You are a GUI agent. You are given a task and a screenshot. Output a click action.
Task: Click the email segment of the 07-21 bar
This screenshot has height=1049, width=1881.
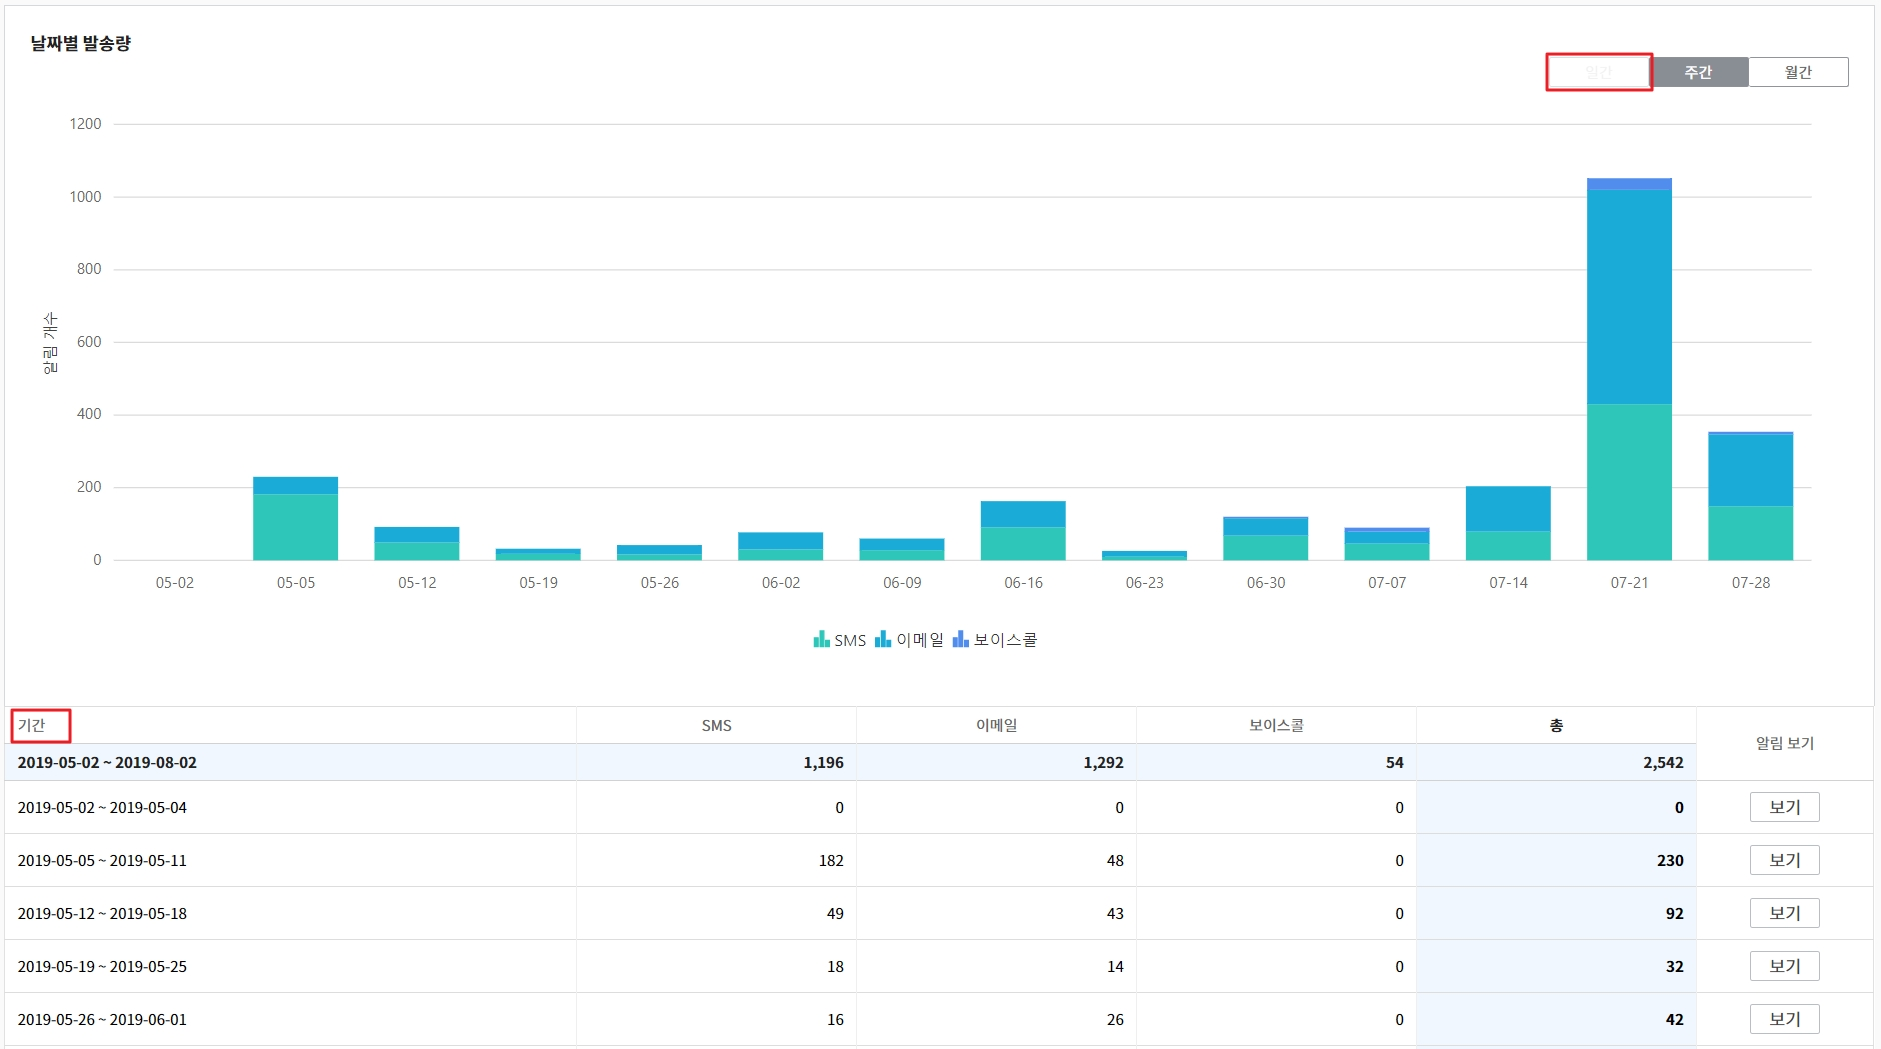(x=1629, y=296)
